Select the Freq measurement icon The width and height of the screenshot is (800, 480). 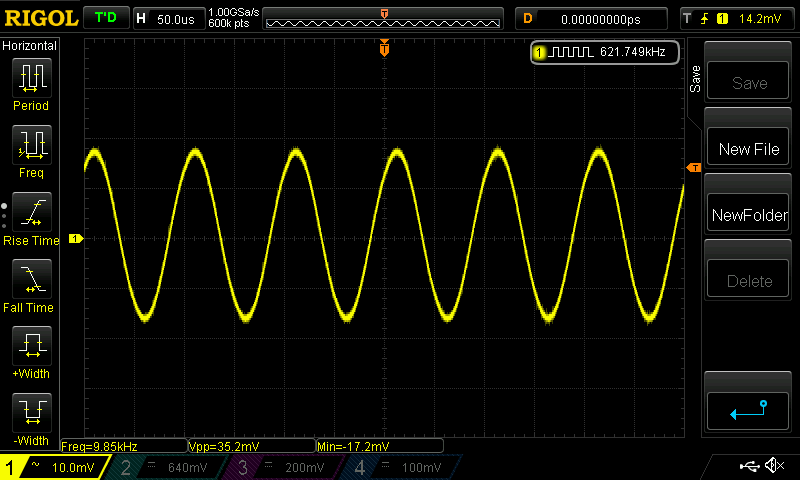pos(32,145)
